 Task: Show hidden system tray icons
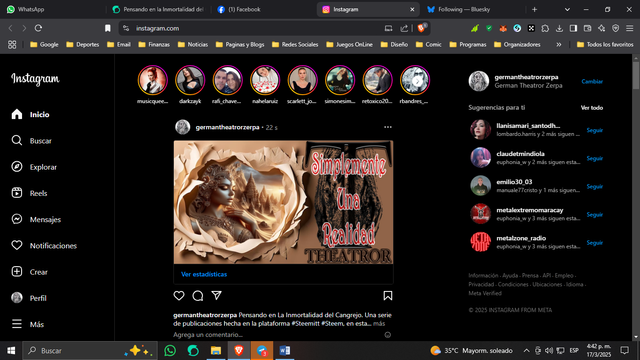[x=527, y=351]
